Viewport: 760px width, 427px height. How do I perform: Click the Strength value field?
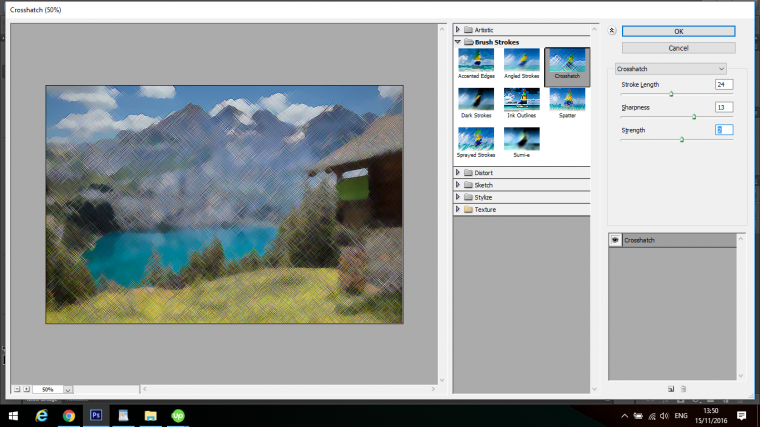pos(724,130)
